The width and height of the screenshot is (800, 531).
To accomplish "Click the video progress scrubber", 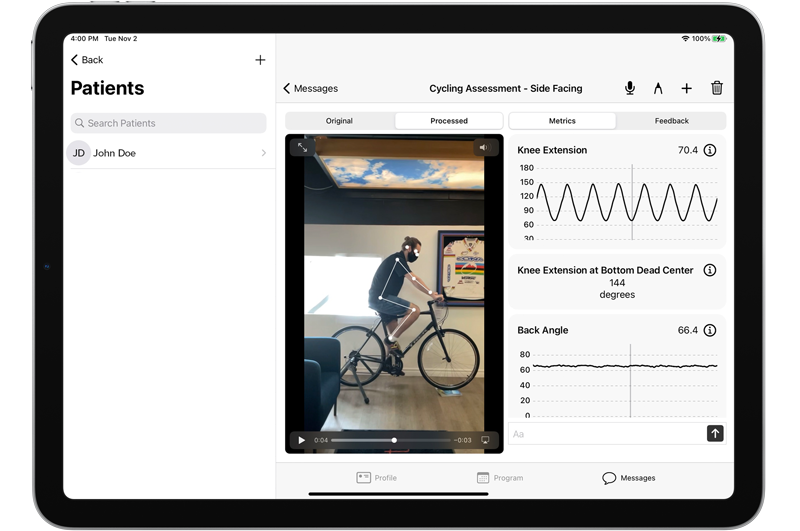I will tap(394, 440).
